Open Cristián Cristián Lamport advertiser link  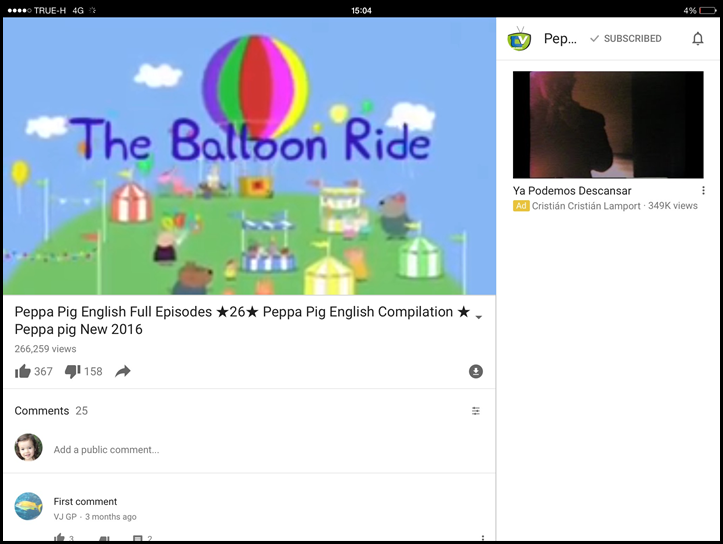586,206
